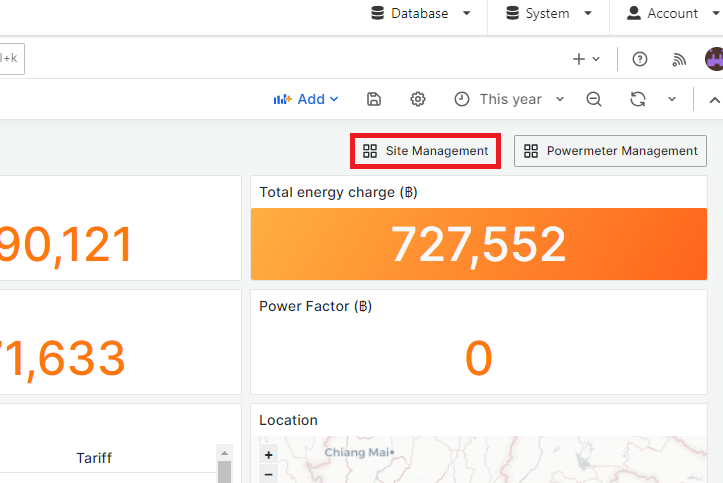Open dashboard settings gear icon

click(x=418, y=99)
